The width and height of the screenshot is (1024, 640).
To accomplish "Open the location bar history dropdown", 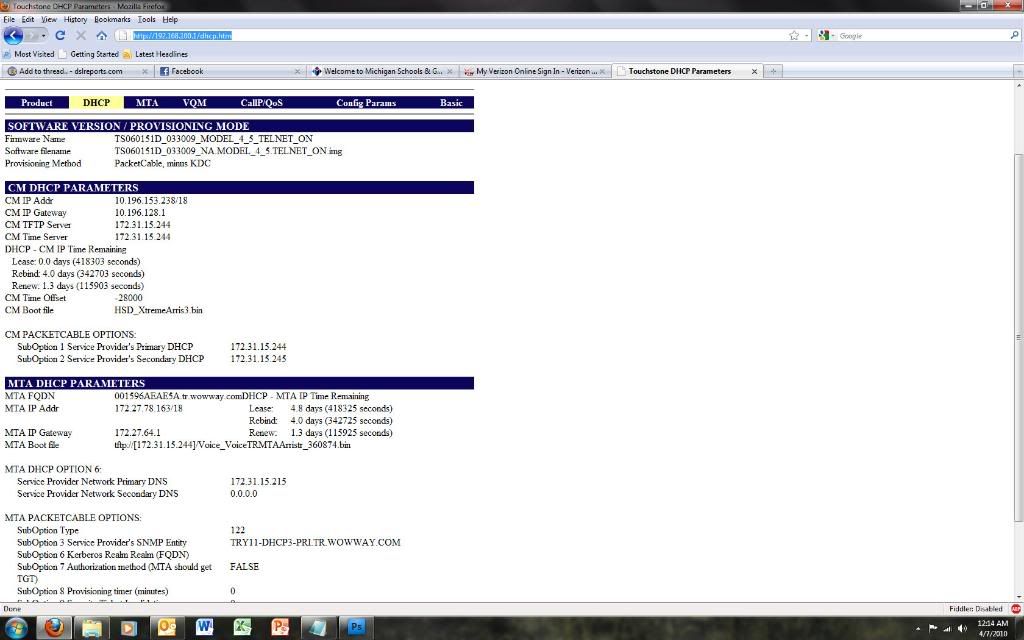I will pyautogui.click(x=807, y=35).
